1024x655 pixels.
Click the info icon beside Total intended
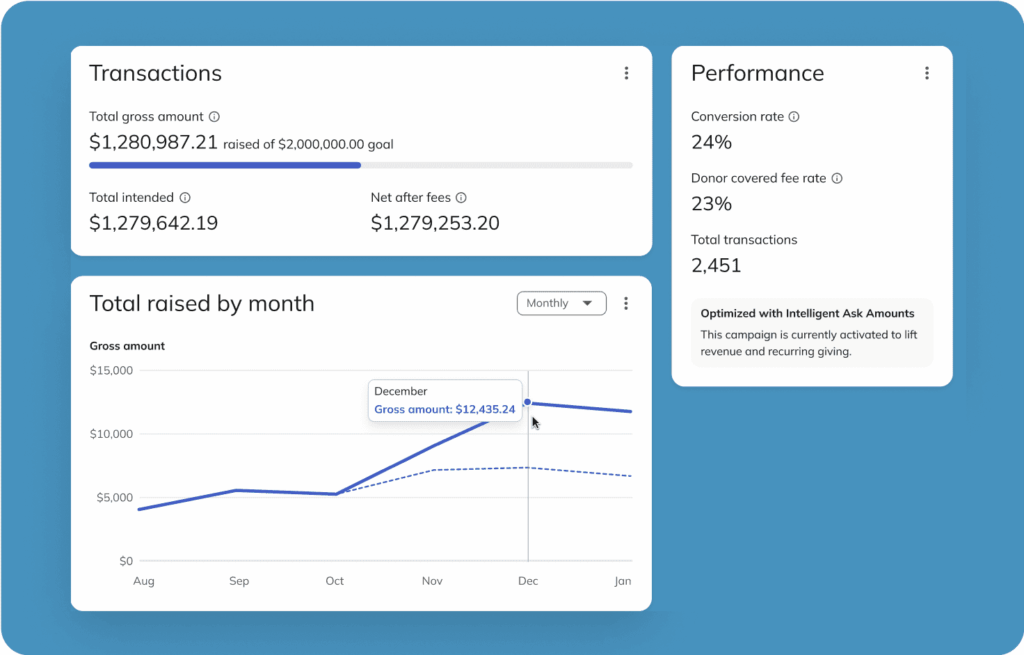185,198
